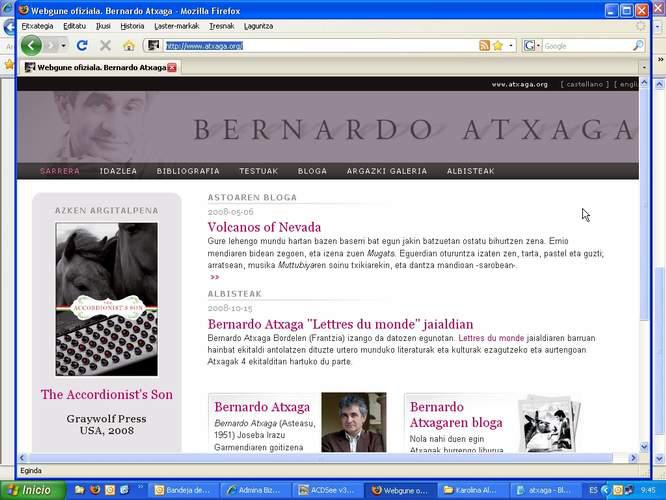Switch to Bandeja de... taskbar window
This screenshot has height=500, width=666.
[184, 490]
